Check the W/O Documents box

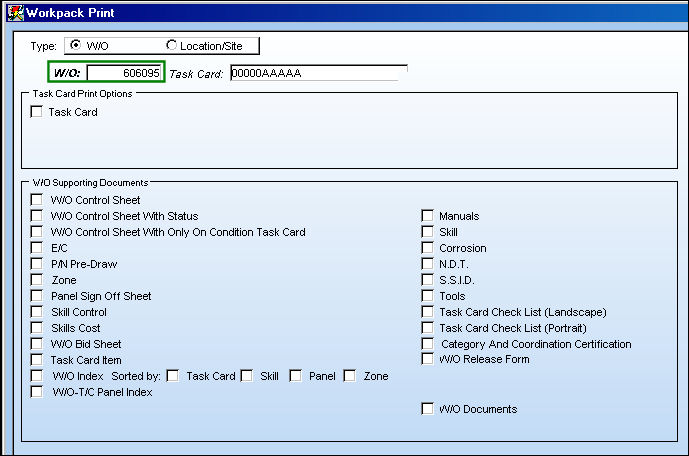coord(427,409)
